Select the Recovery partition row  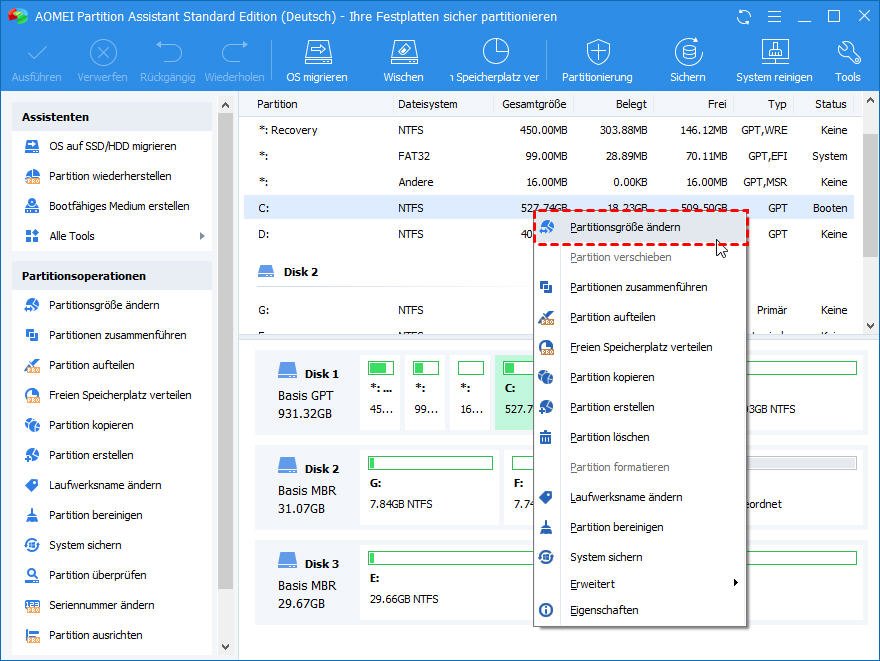[549, 130]
